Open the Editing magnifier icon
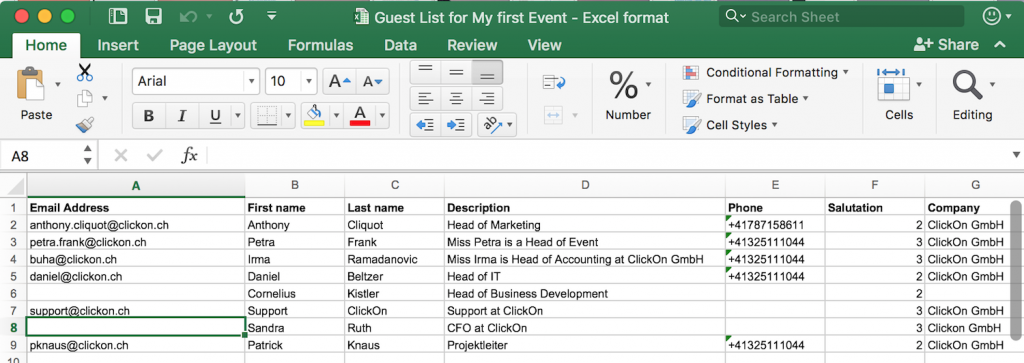Screen dimensions: 1024x363 click(966, 85)
